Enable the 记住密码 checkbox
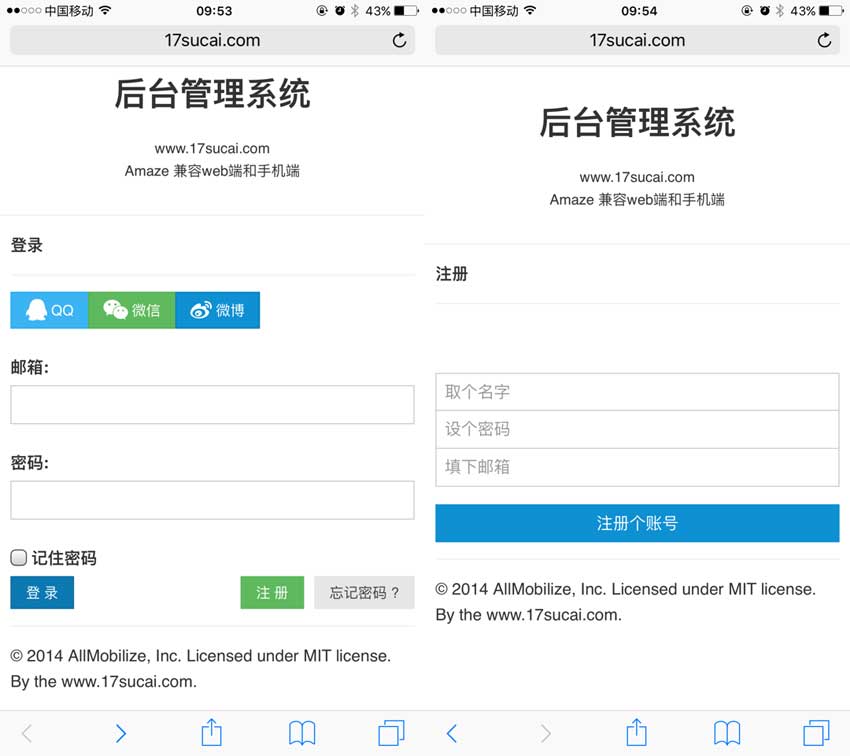Viewport: 850px width, 756px height. pos(19,558)
